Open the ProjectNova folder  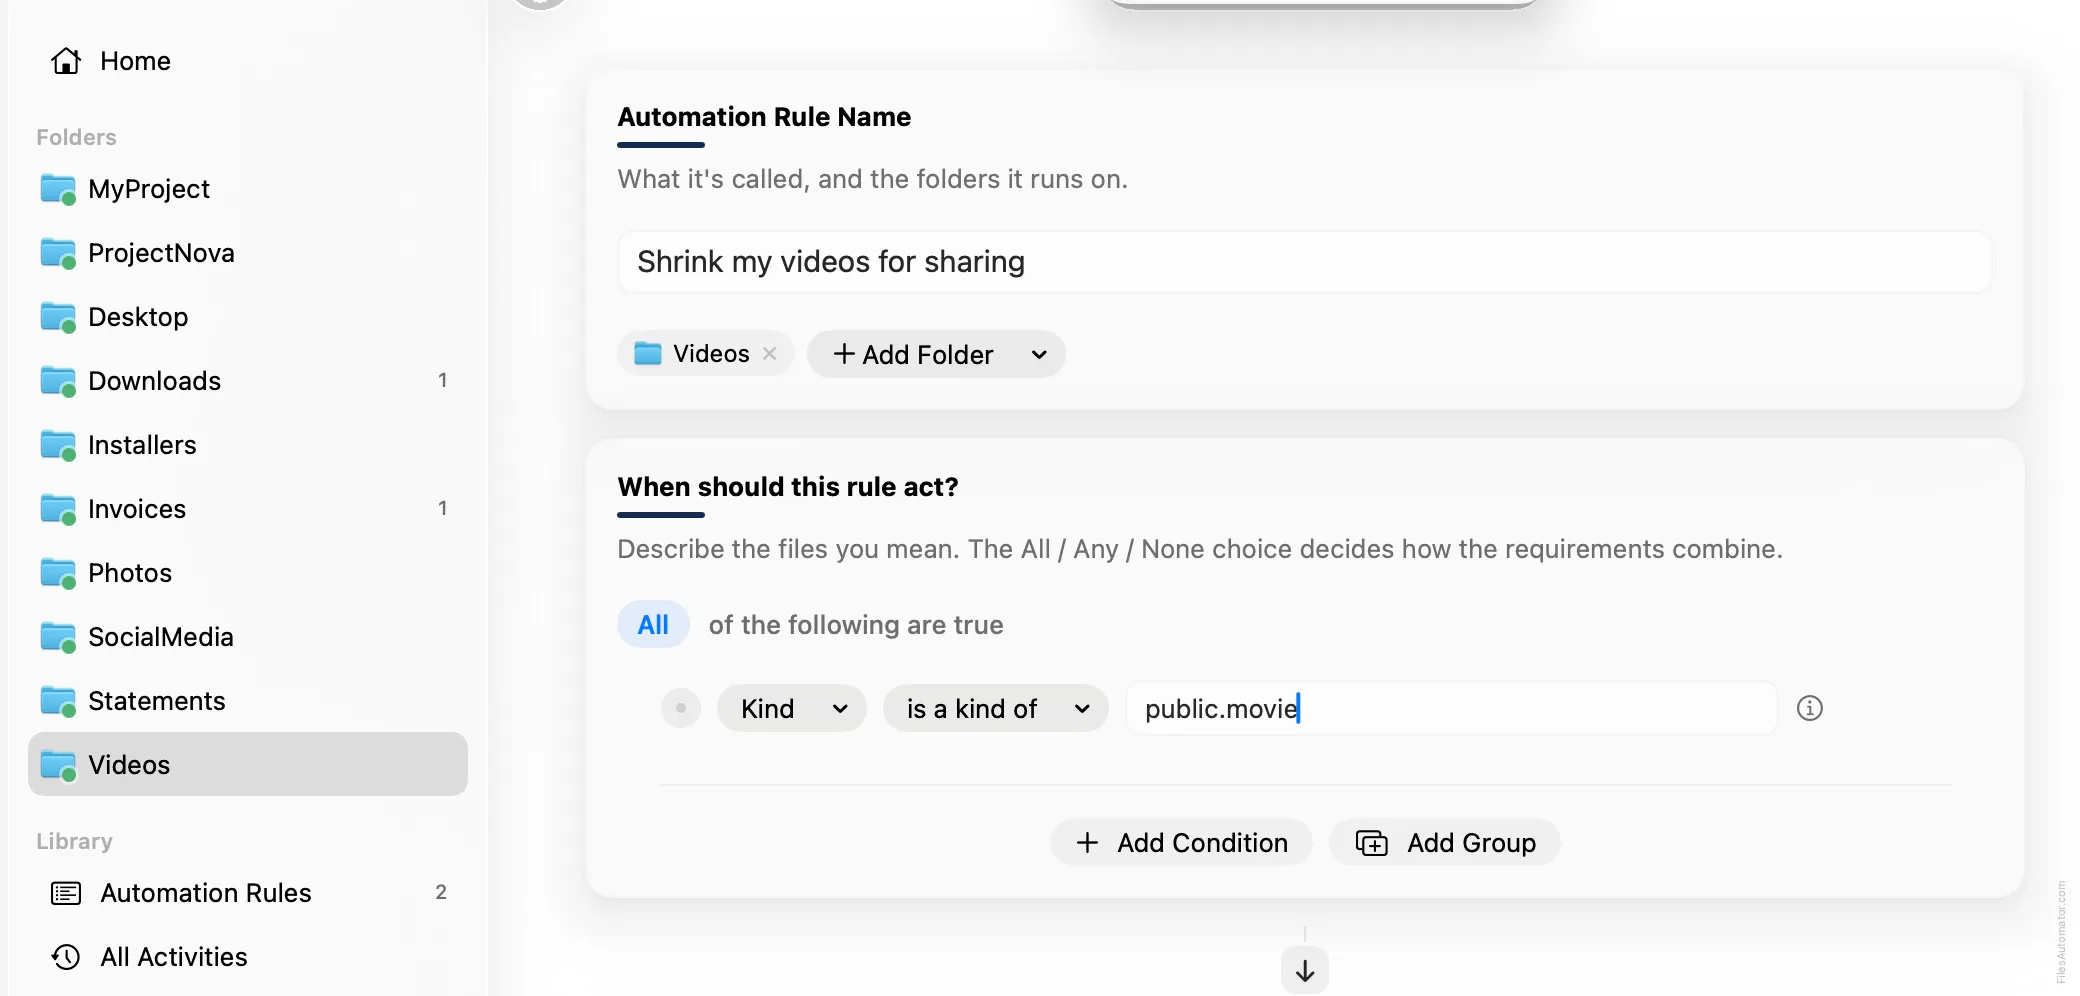[x=247, y=253]
